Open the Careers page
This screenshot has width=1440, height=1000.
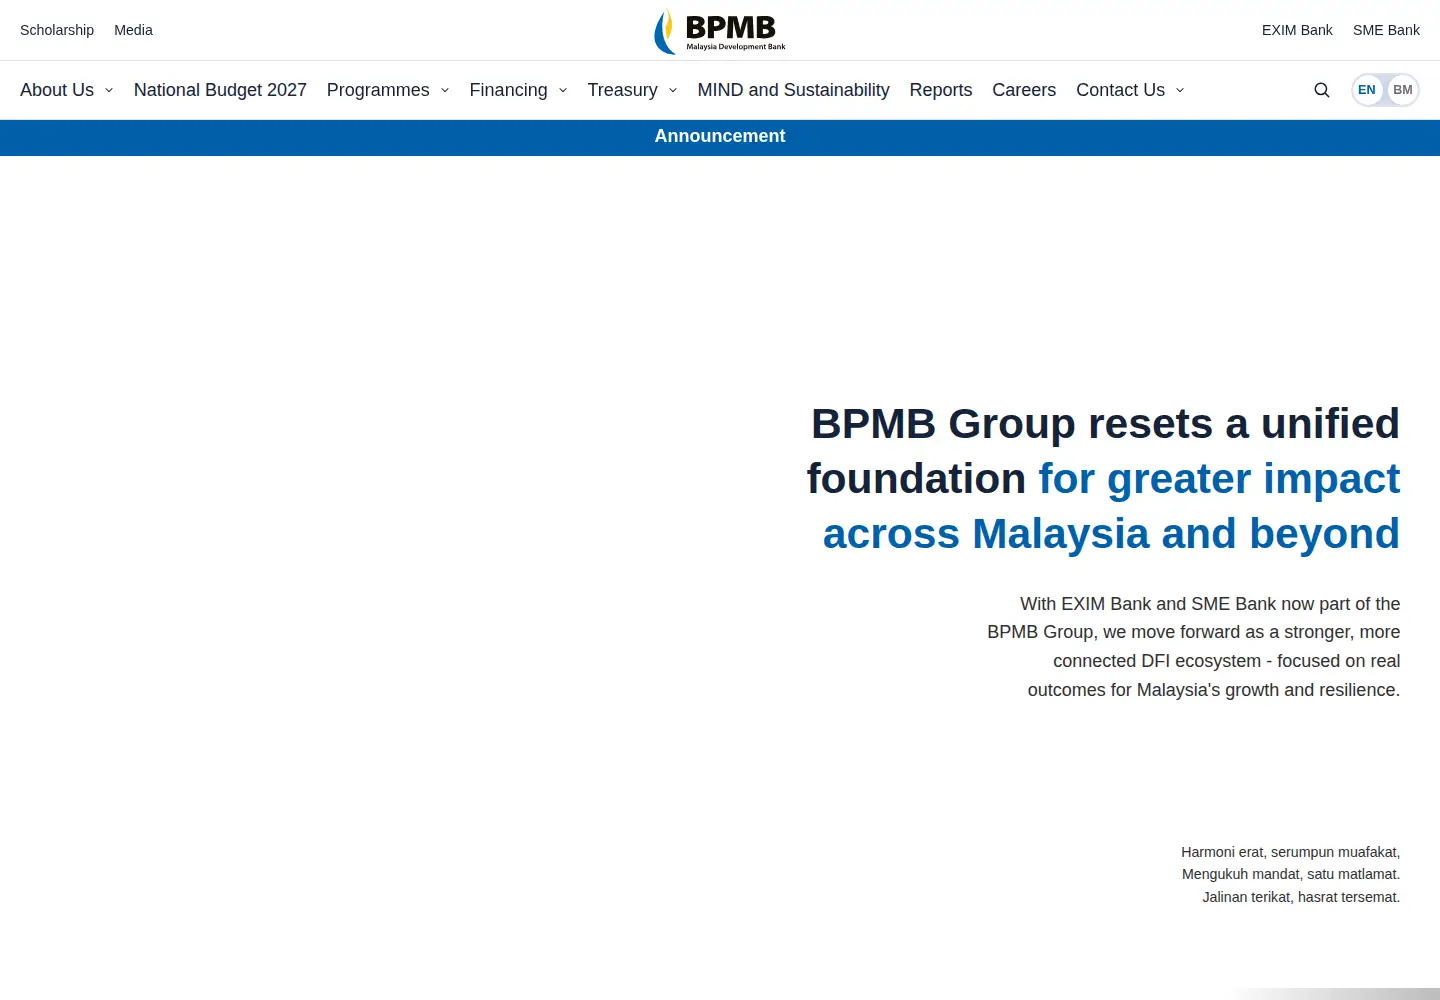(1024, 90)
